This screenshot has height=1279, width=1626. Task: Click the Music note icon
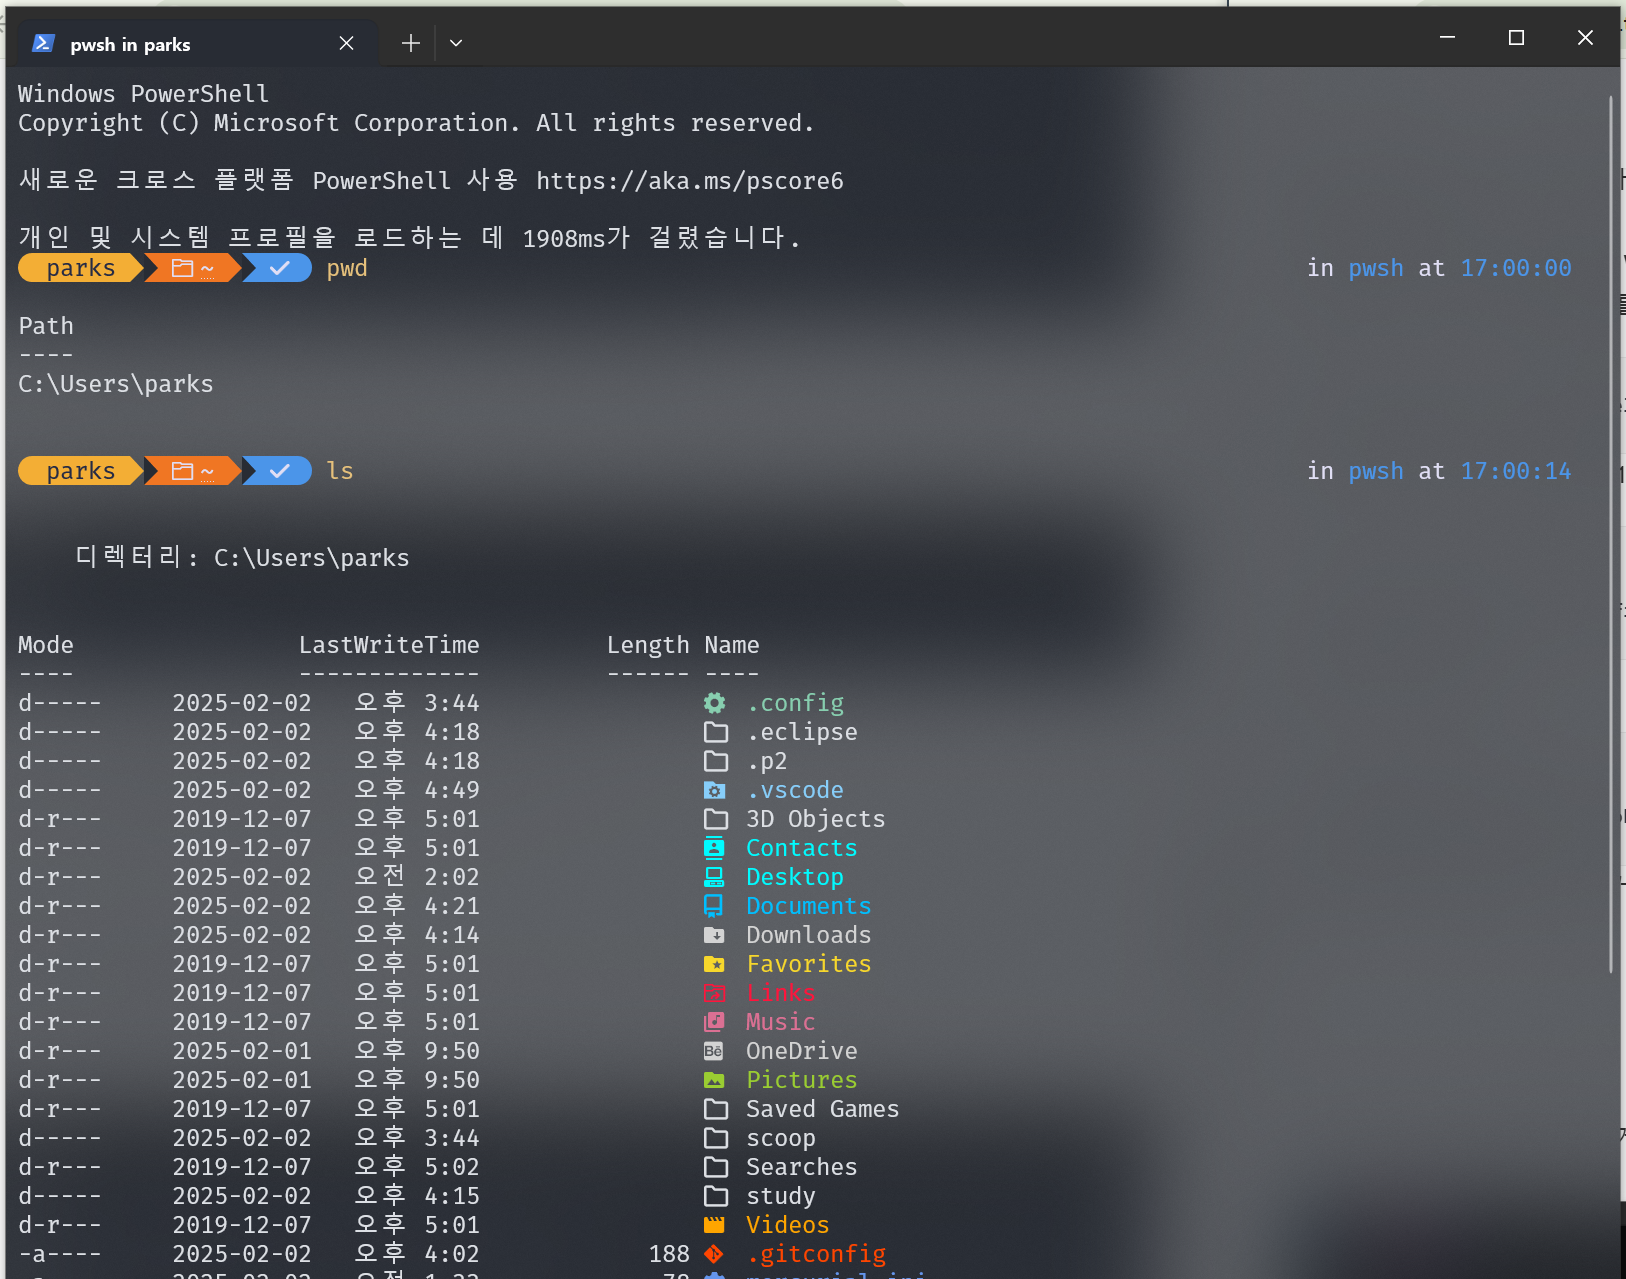point(714,1022)
